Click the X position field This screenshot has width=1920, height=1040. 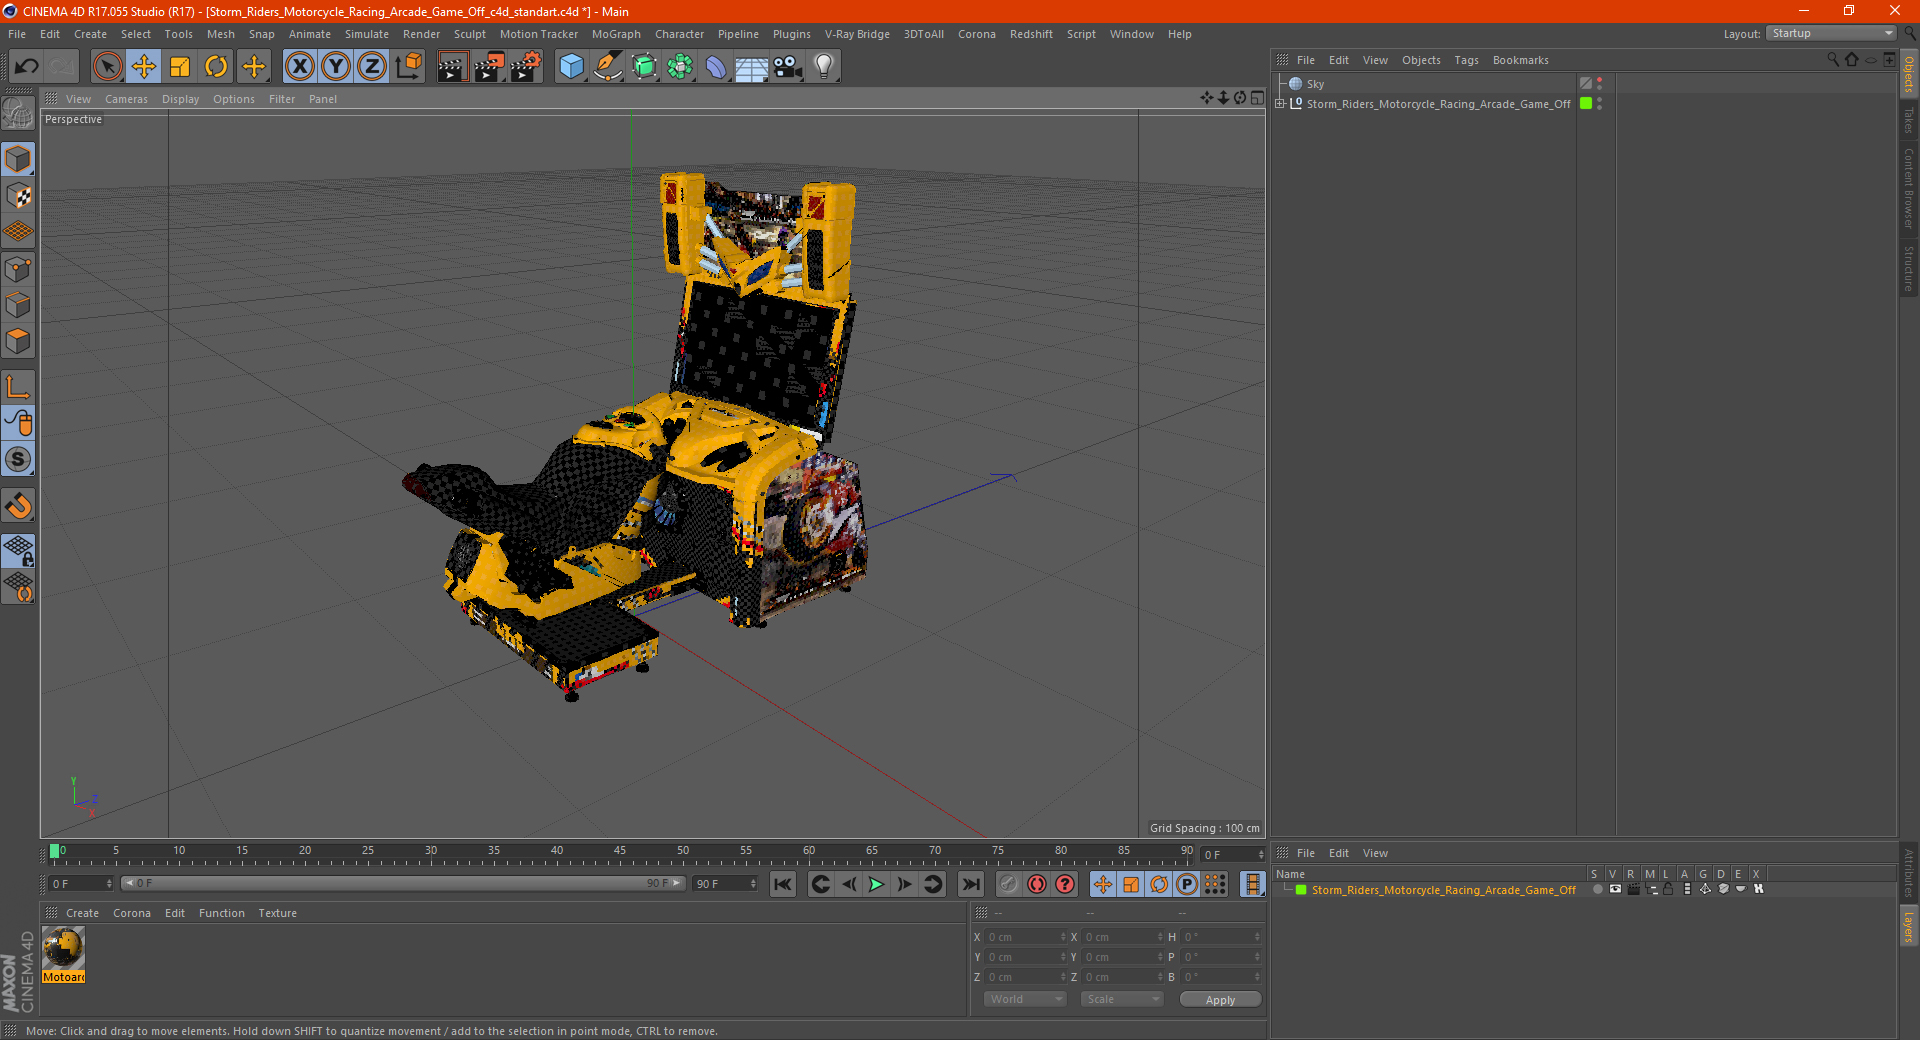coord(1025,937)
